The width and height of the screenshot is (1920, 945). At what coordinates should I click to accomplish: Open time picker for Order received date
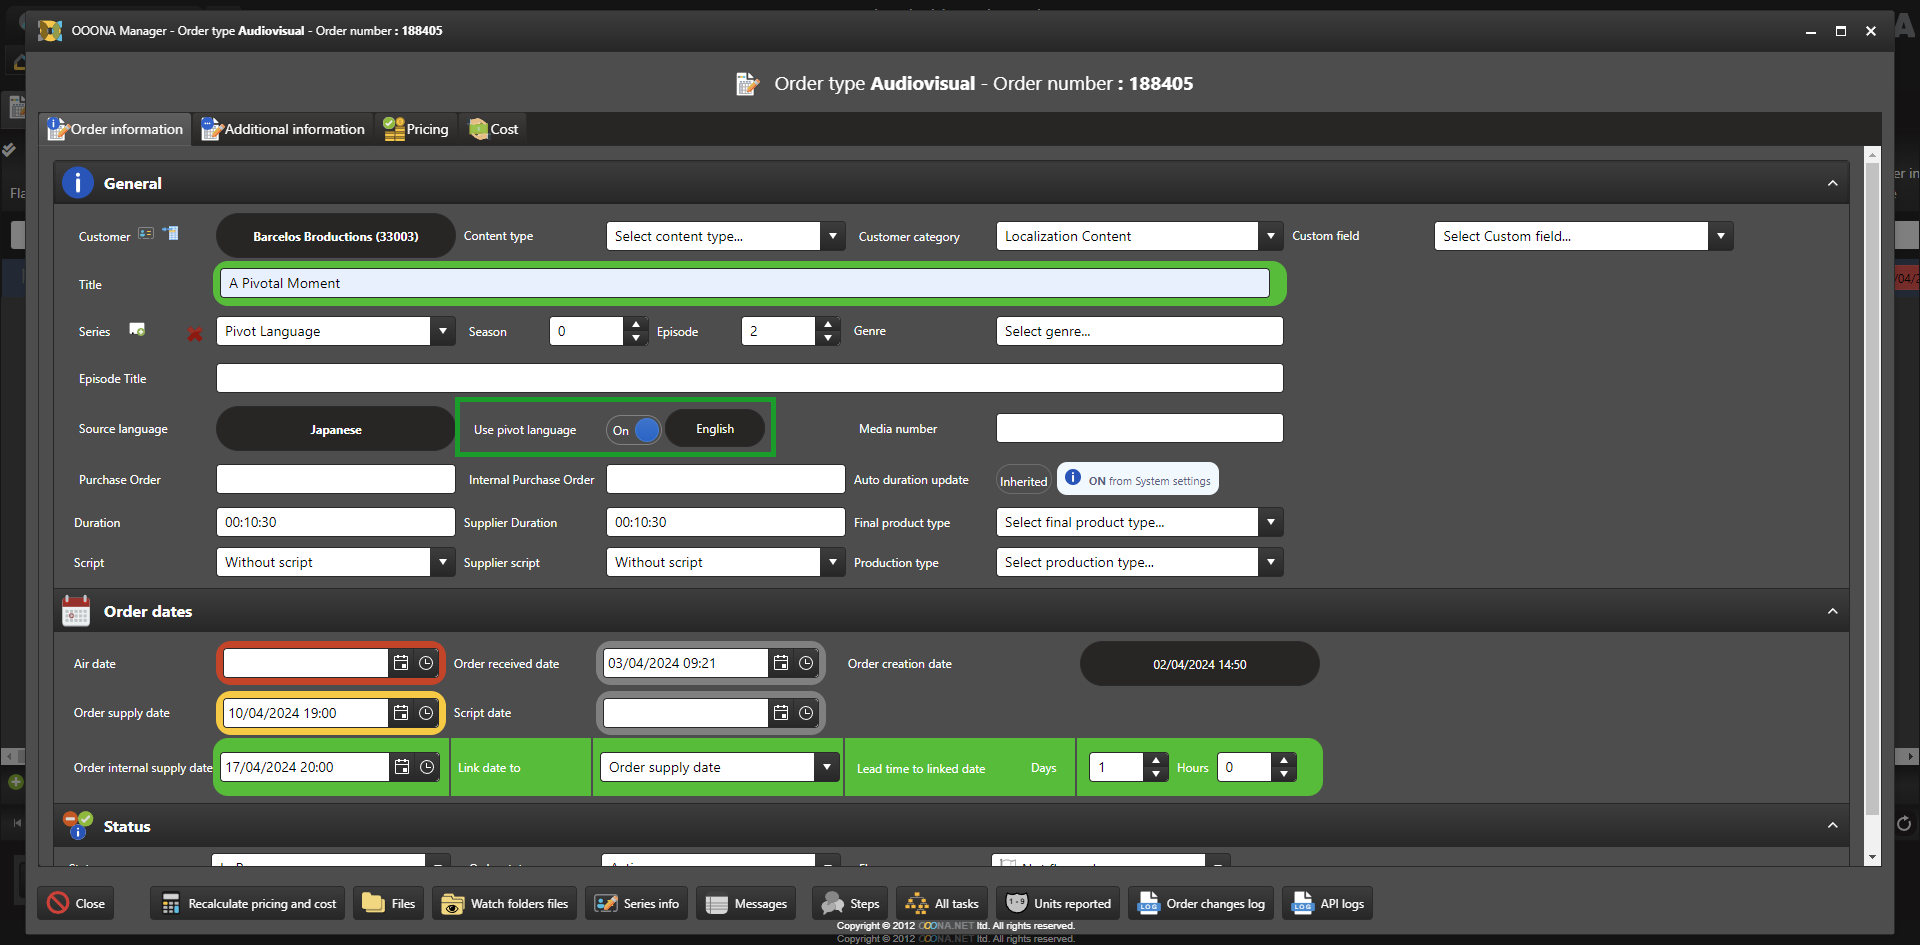806,663
